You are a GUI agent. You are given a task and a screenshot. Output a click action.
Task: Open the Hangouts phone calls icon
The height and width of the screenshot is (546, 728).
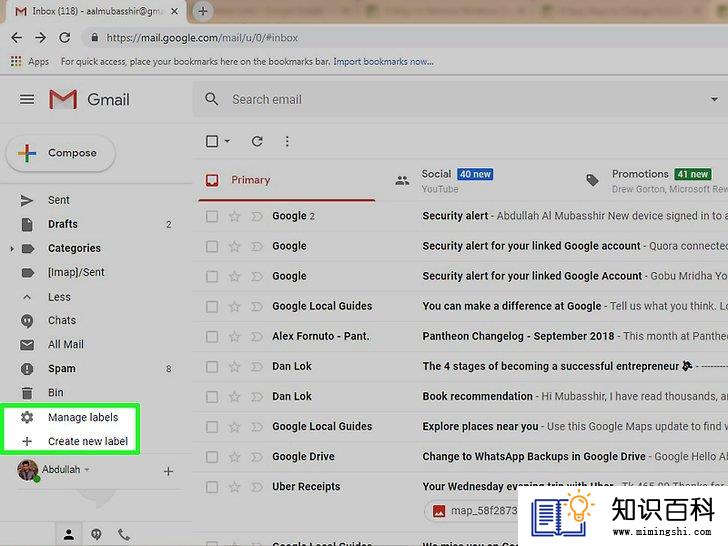tap(124, 534)
